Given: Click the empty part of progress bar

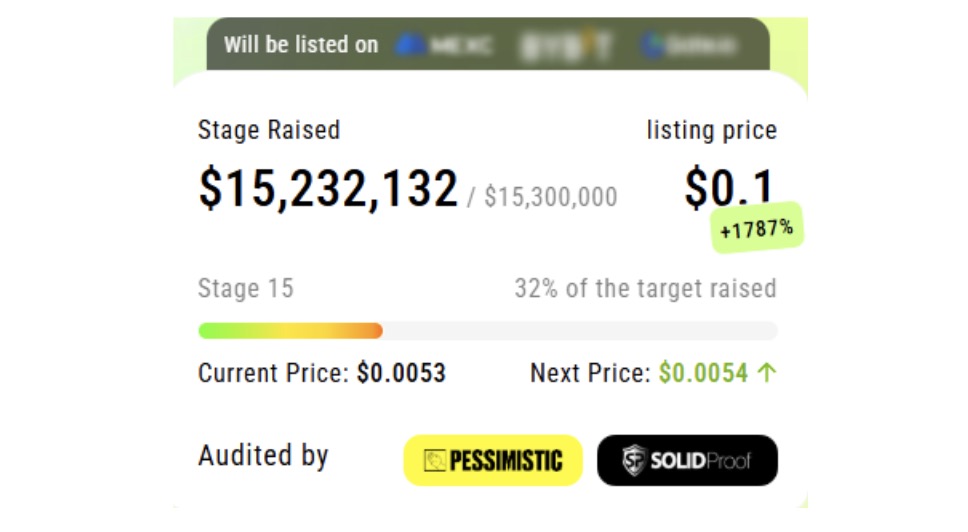Looking at the screenshot, I should pos(580,331).
